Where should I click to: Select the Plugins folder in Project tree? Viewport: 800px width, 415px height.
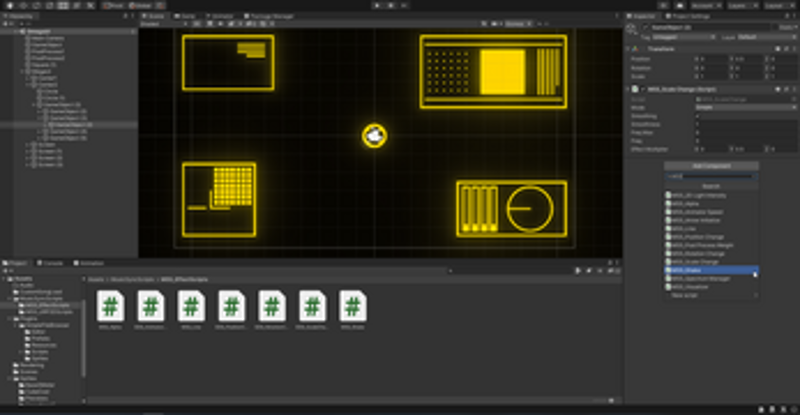(x=25, y=319)
